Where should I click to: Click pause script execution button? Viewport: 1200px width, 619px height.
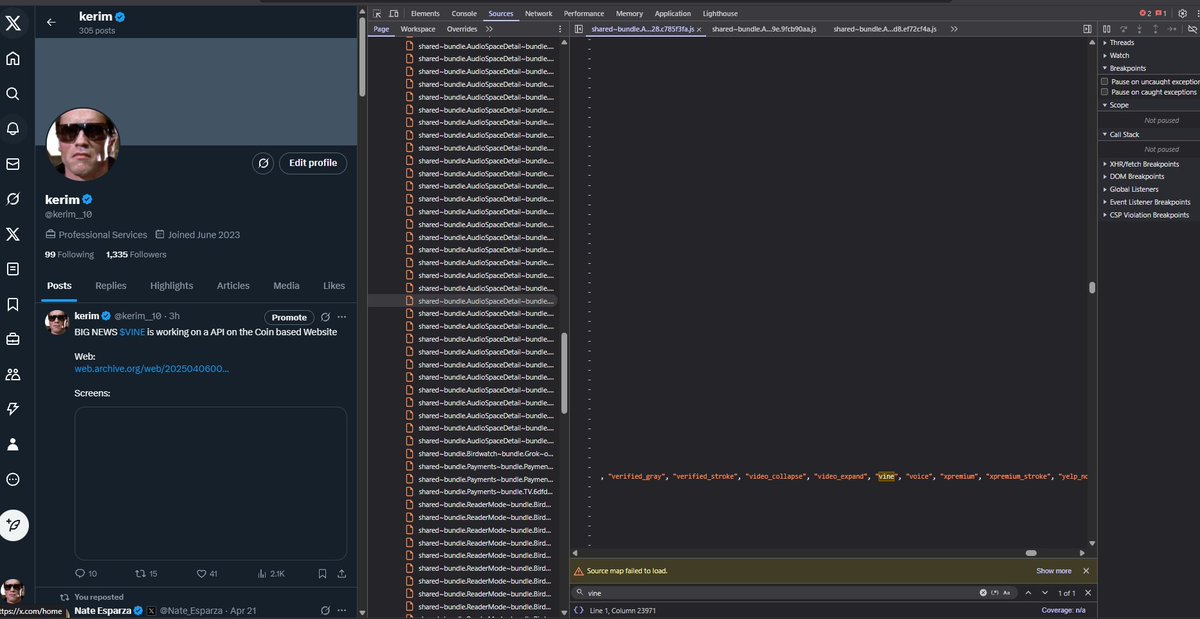(x=1106, y=29)
